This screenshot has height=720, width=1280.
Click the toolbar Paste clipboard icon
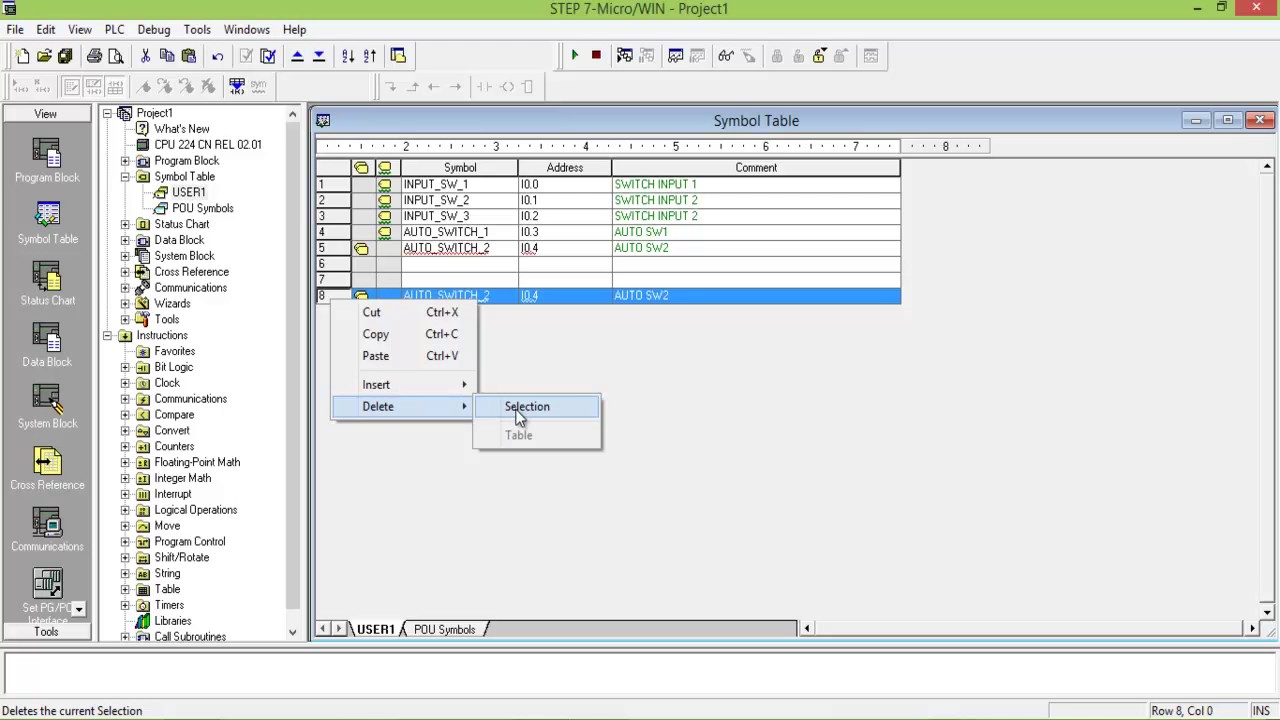point(188,56)
